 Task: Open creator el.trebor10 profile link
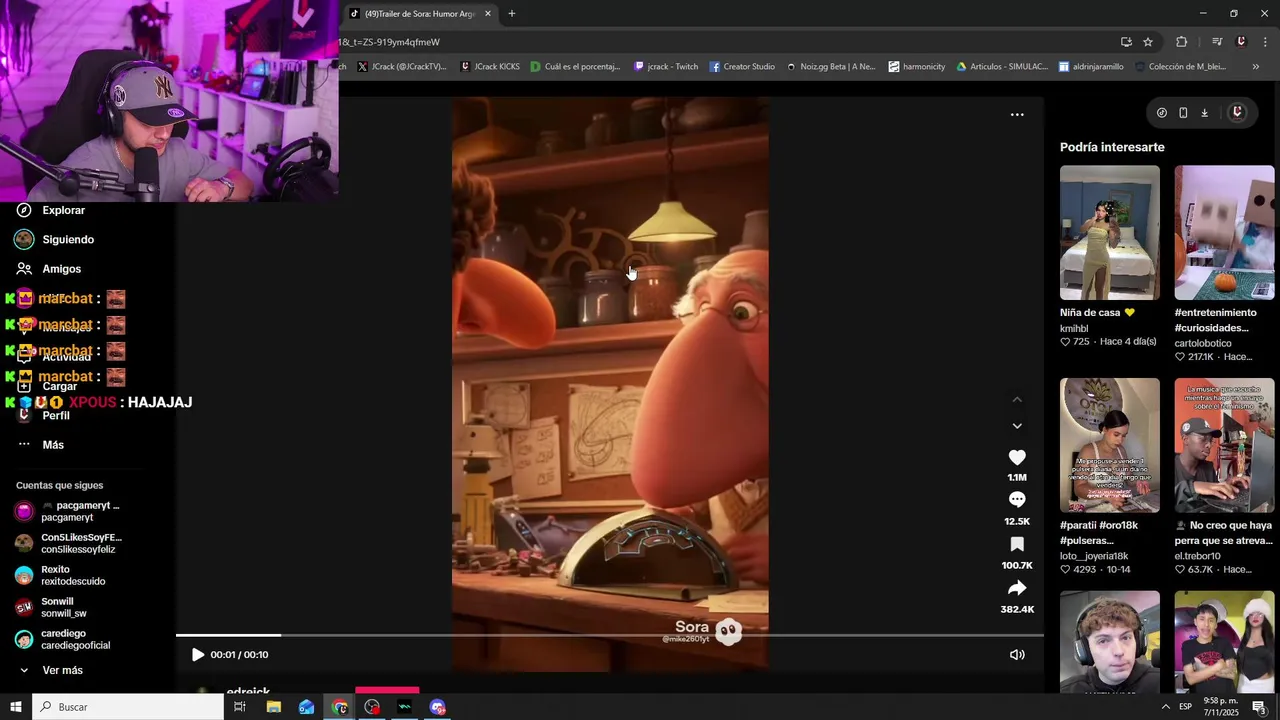click(1198, 556)
